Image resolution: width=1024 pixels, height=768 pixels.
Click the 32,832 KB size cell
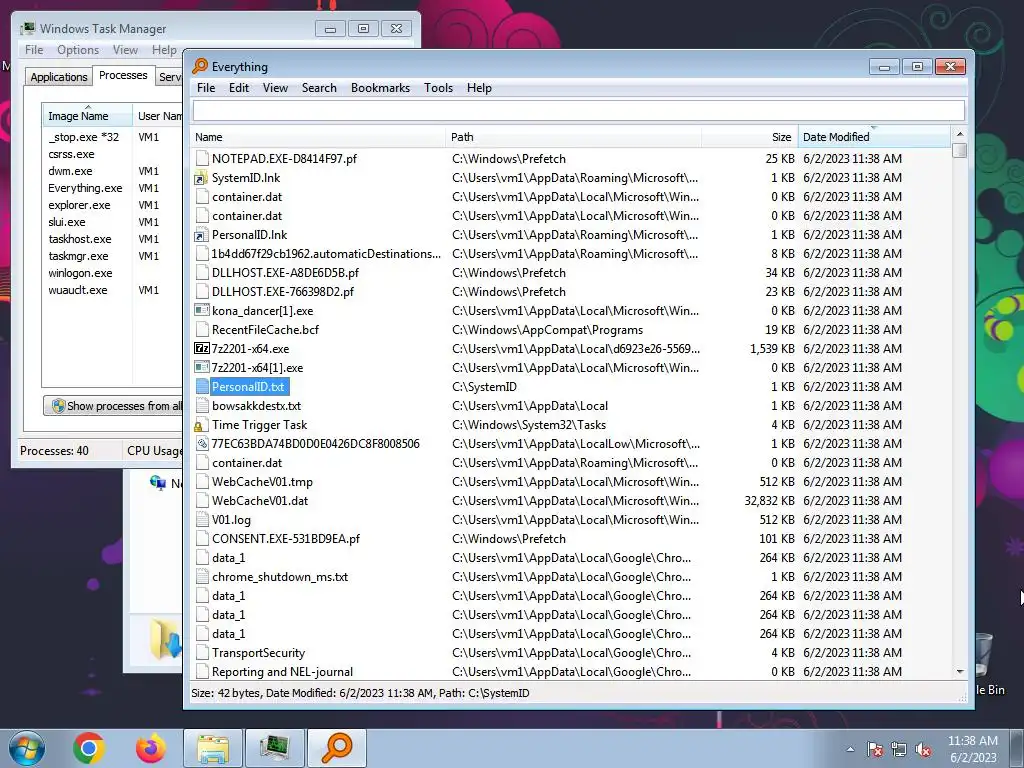pyautogui.click(x=769, y=501)
